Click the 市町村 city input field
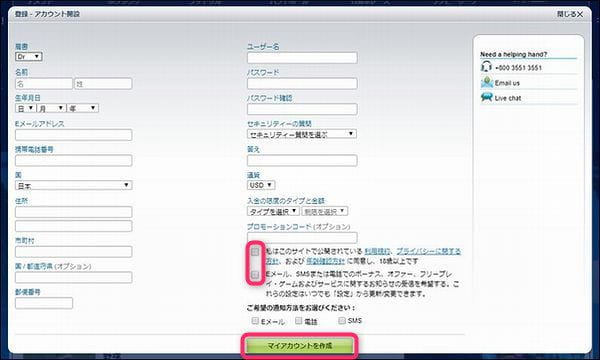 point(73,251)
